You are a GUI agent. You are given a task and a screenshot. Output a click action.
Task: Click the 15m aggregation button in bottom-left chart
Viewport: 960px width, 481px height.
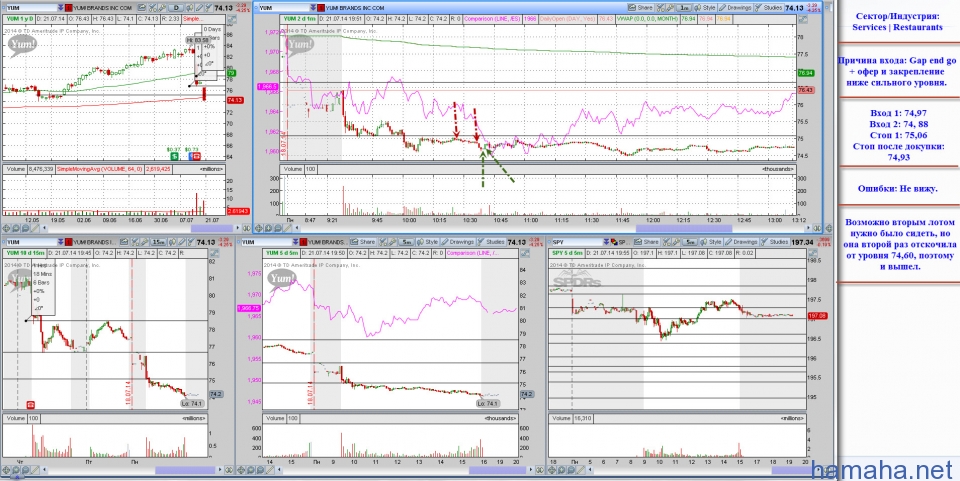coord(159,242)
